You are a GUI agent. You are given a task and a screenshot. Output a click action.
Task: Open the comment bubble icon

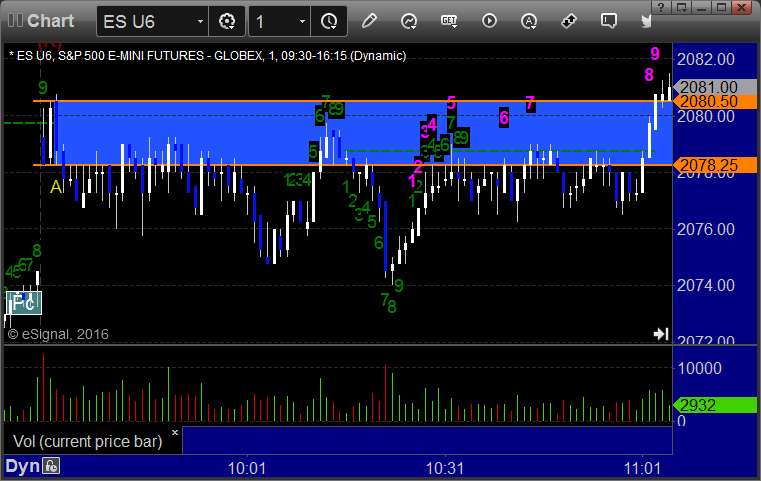click(x=609, y=21)
